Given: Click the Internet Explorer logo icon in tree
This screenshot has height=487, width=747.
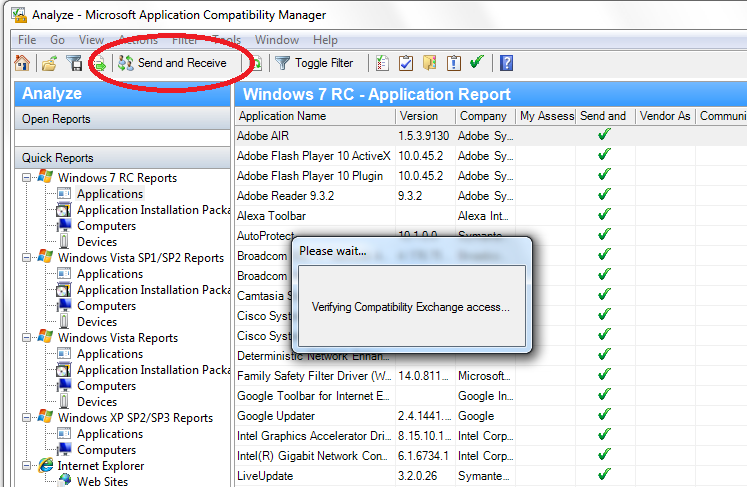Looking at the screenshot, I should click(46, 465).
